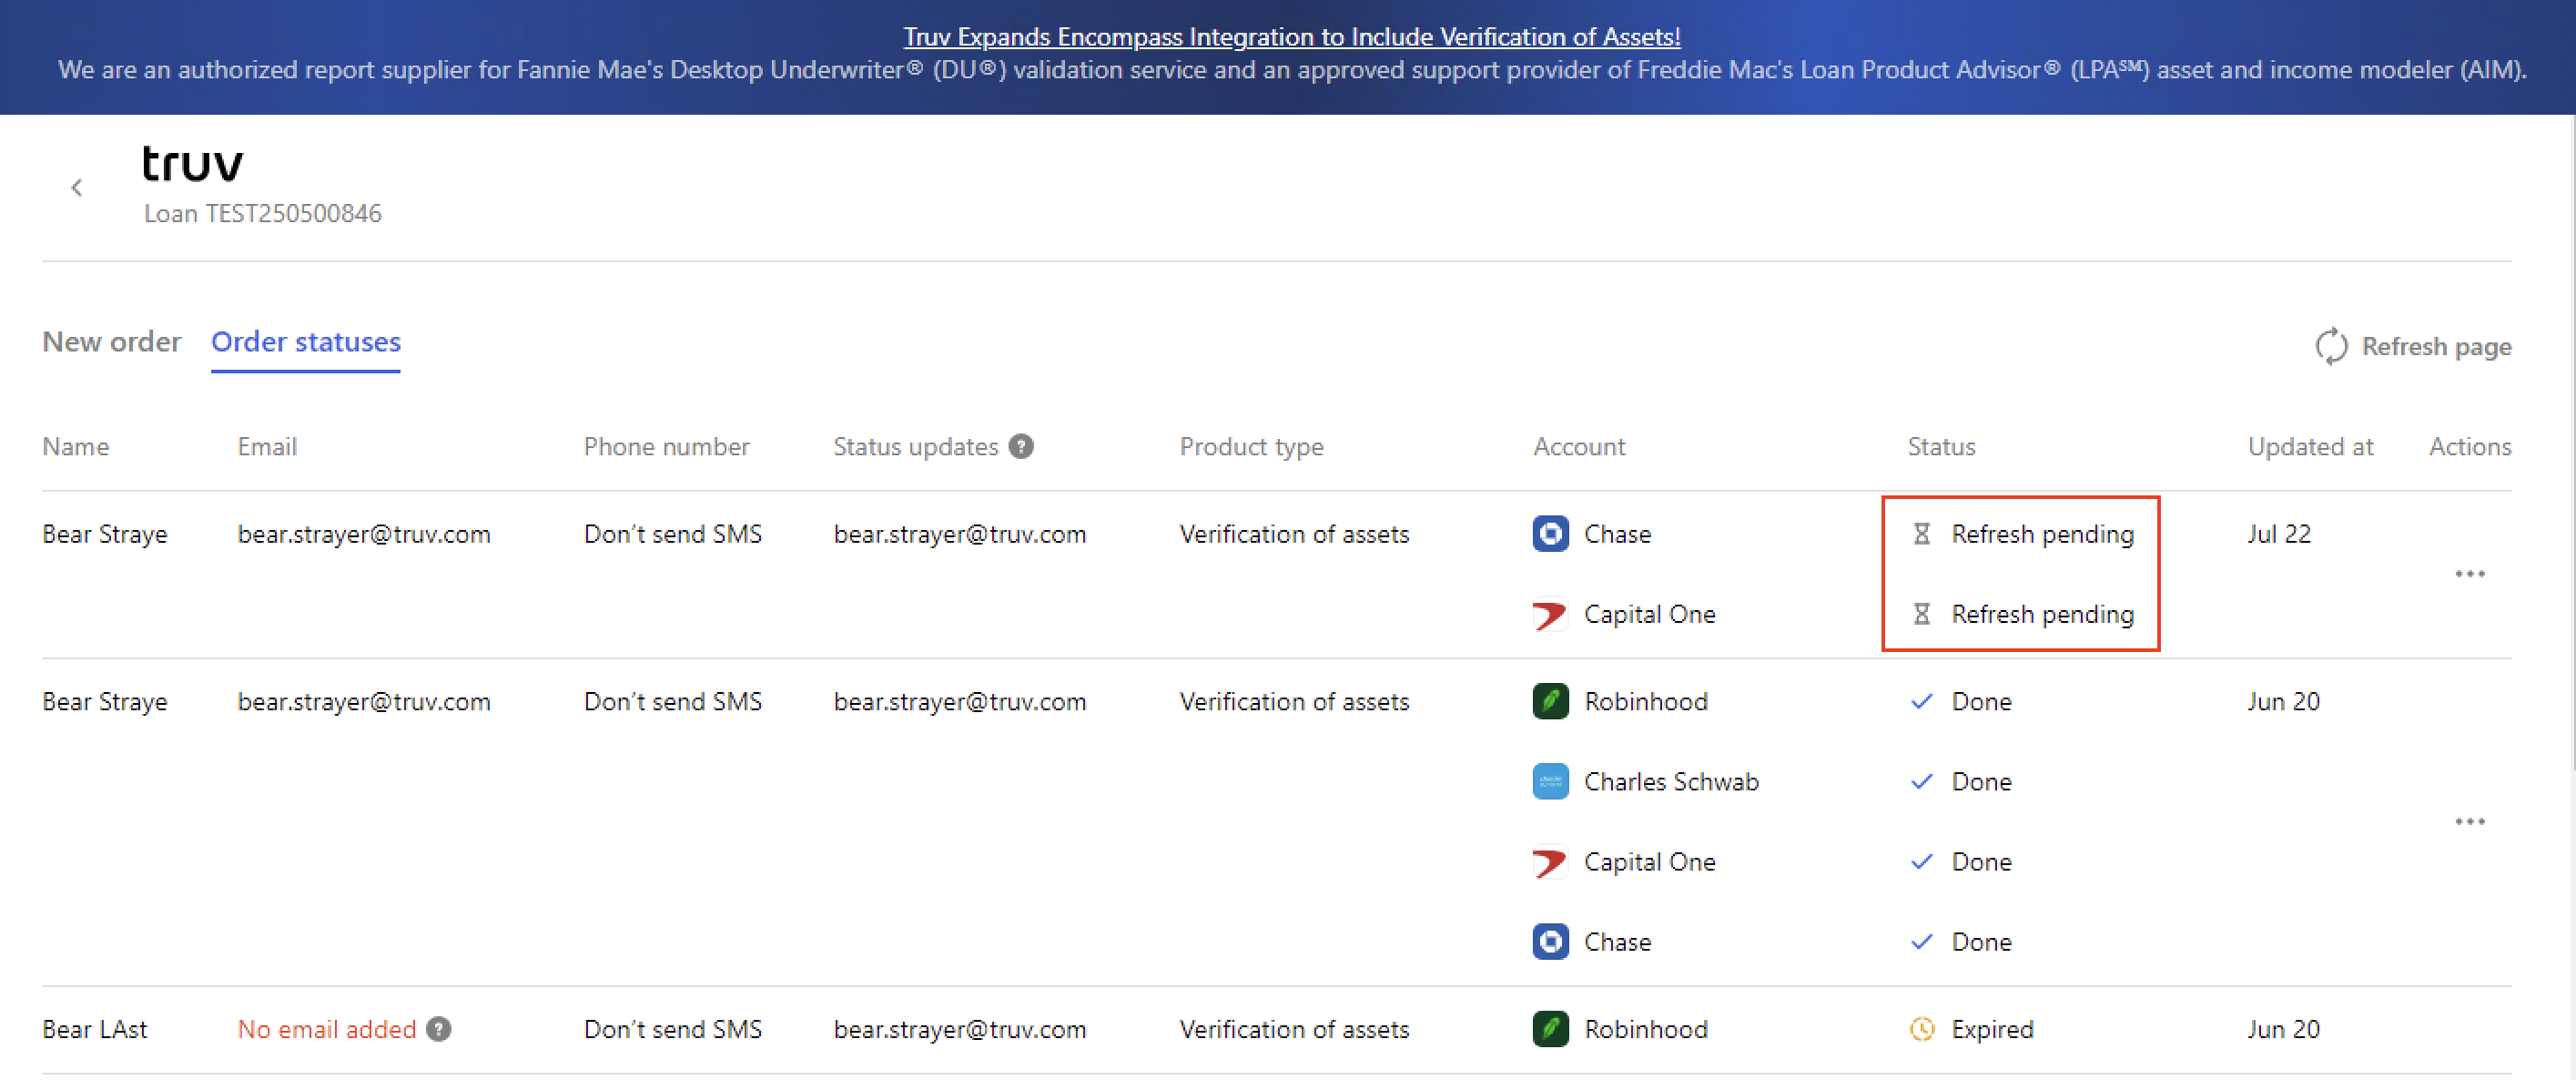
Task: Click the Email column header
Action: (x=267, y=447)
